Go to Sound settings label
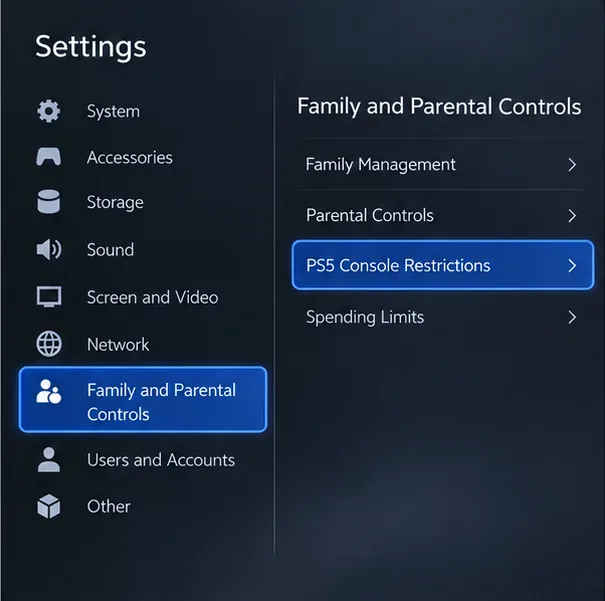The width and height of the screenshot is (605, 601). tap(110, 250)
